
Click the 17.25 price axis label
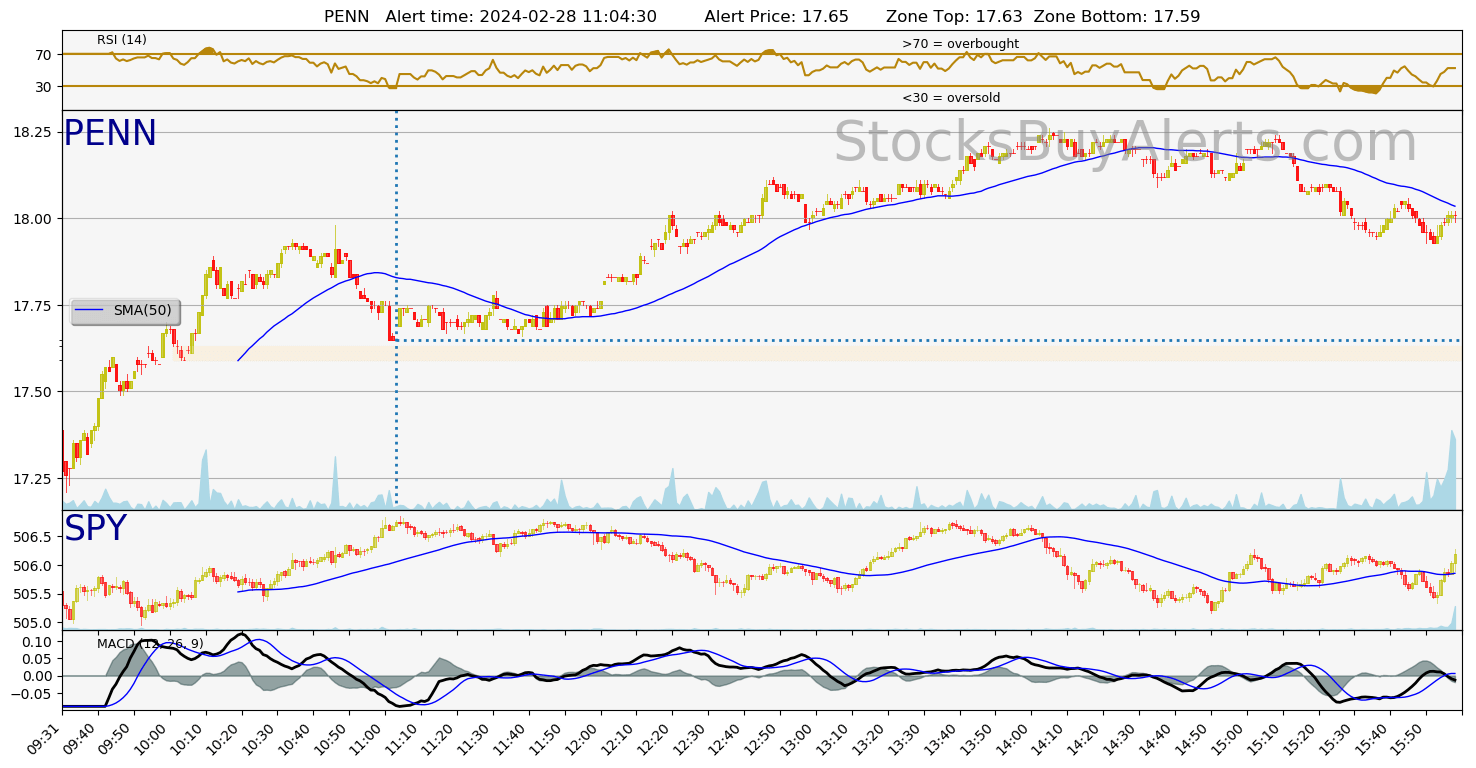(34, 479)
